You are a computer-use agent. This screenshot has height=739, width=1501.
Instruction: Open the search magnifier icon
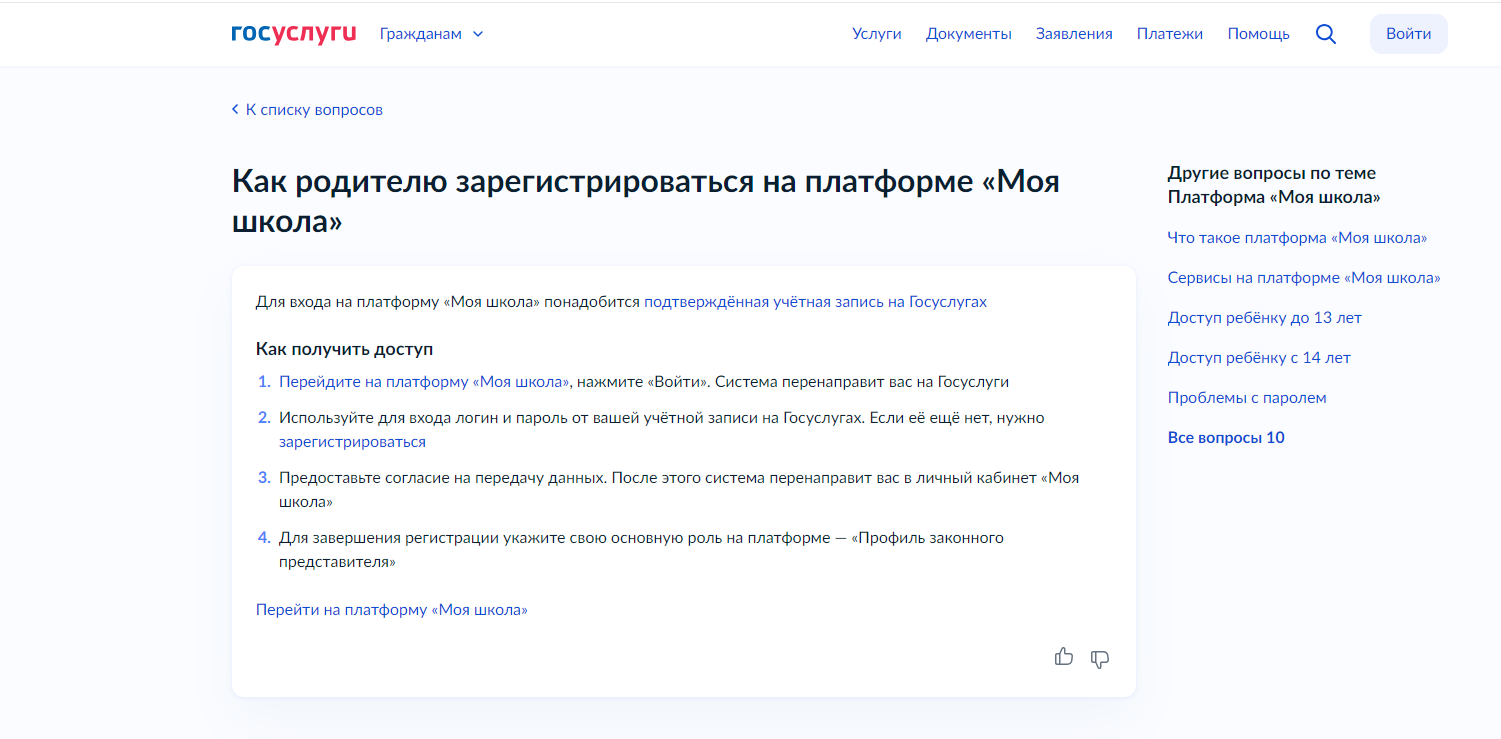1326,34
